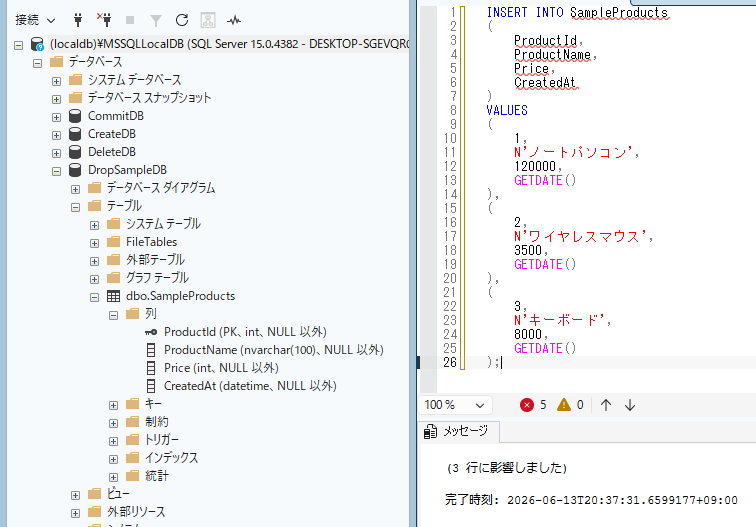Select the Price int column
The image size is (756, 527).
(221, 368)
